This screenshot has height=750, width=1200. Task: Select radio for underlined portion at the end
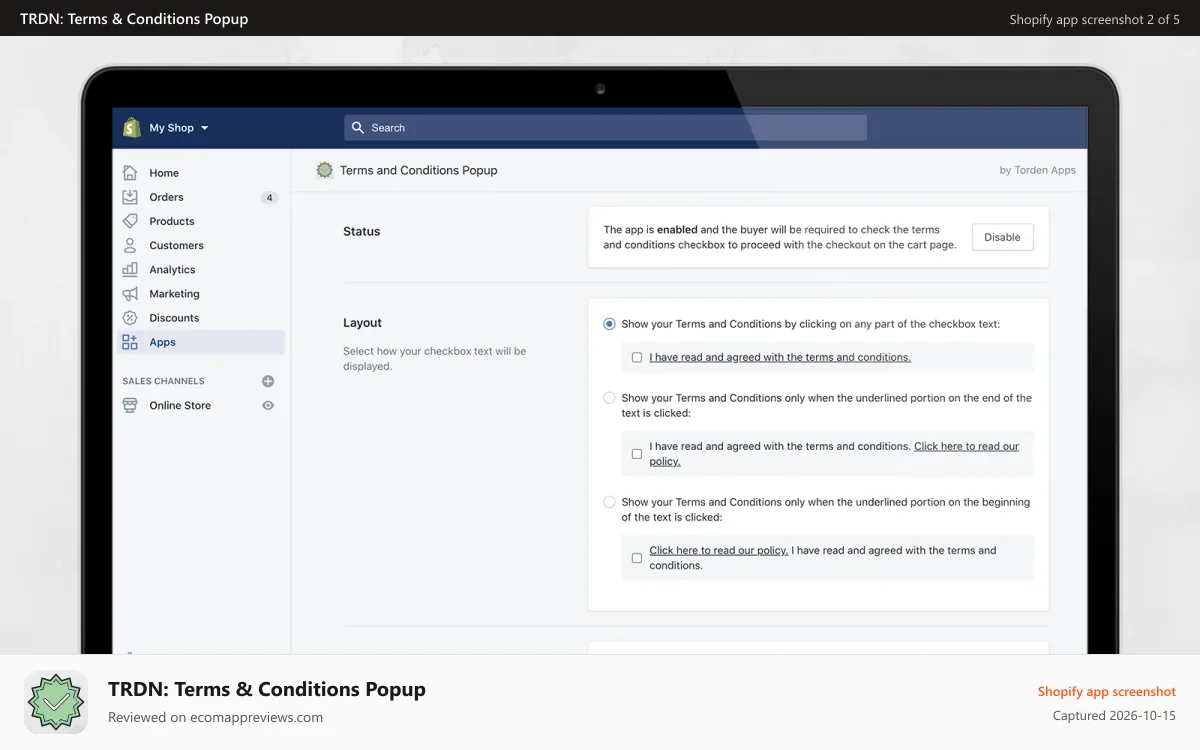click(610, 398)
